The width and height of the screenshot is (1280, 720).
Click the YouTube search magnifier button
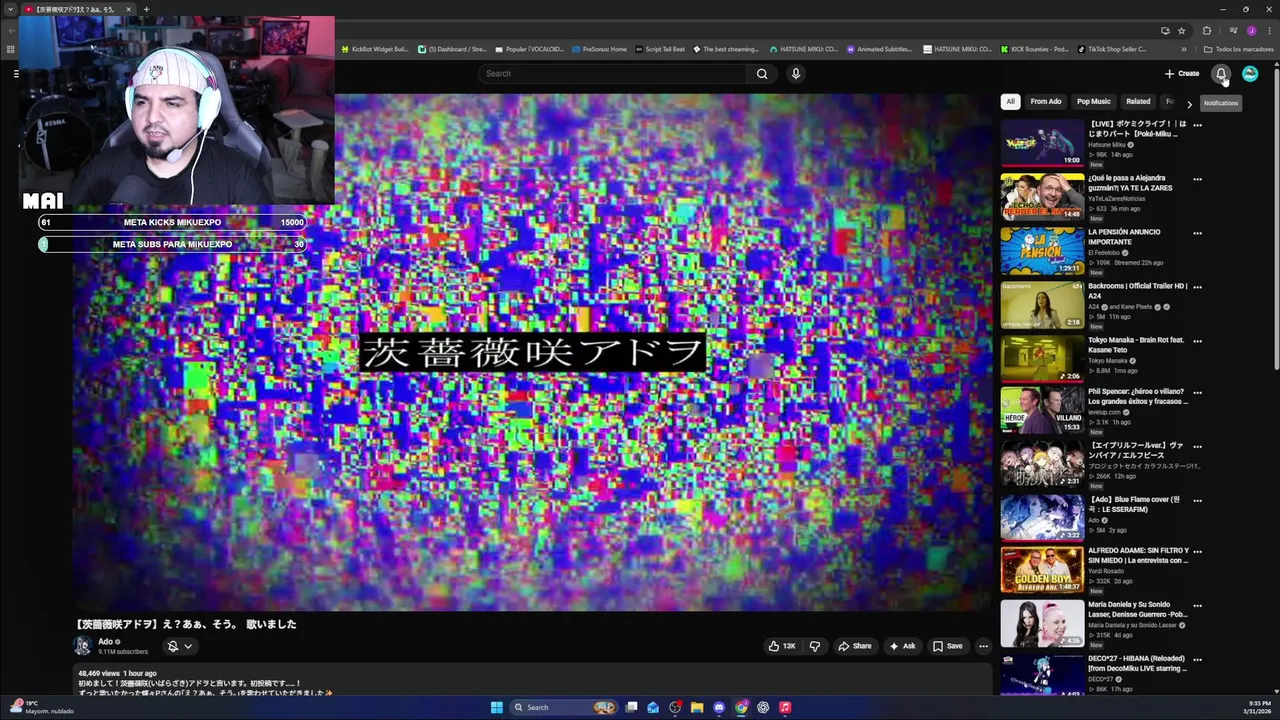(762, 73)
